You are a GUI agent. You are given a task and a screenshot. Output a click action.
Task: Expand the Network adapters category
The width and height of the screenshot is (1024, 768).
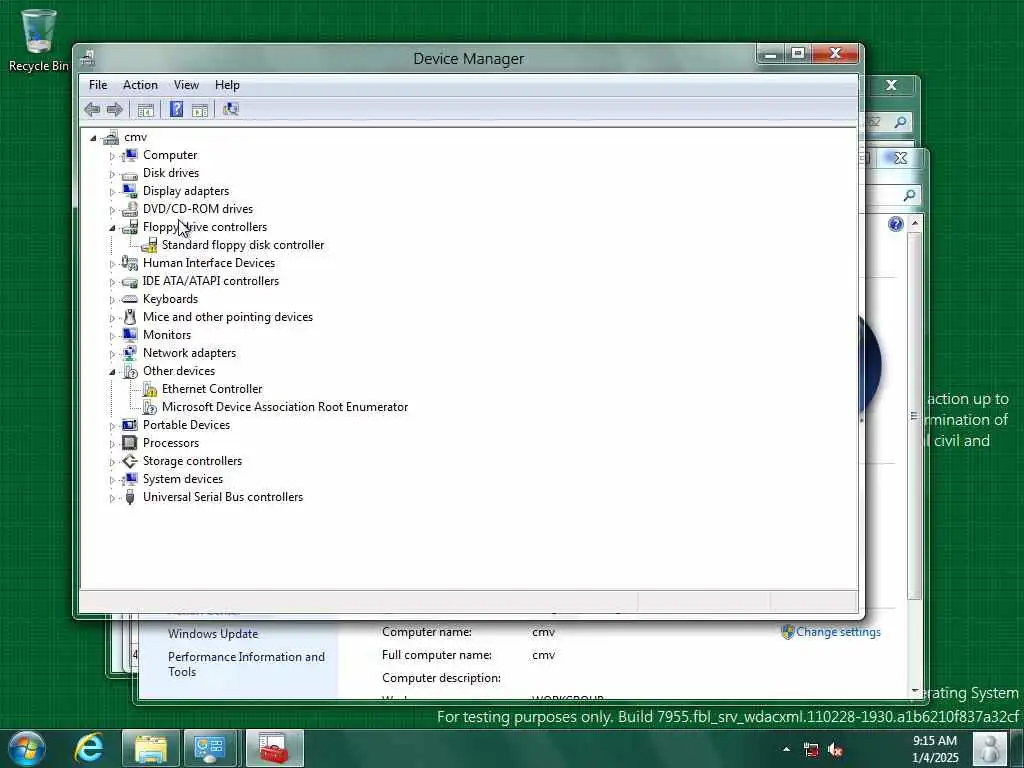point(112,354)
